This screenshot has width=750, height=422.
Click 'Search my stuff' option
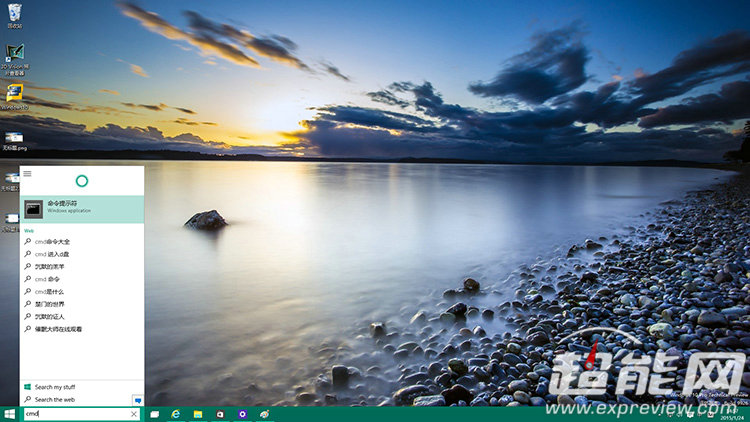click(x=54, y=386)
